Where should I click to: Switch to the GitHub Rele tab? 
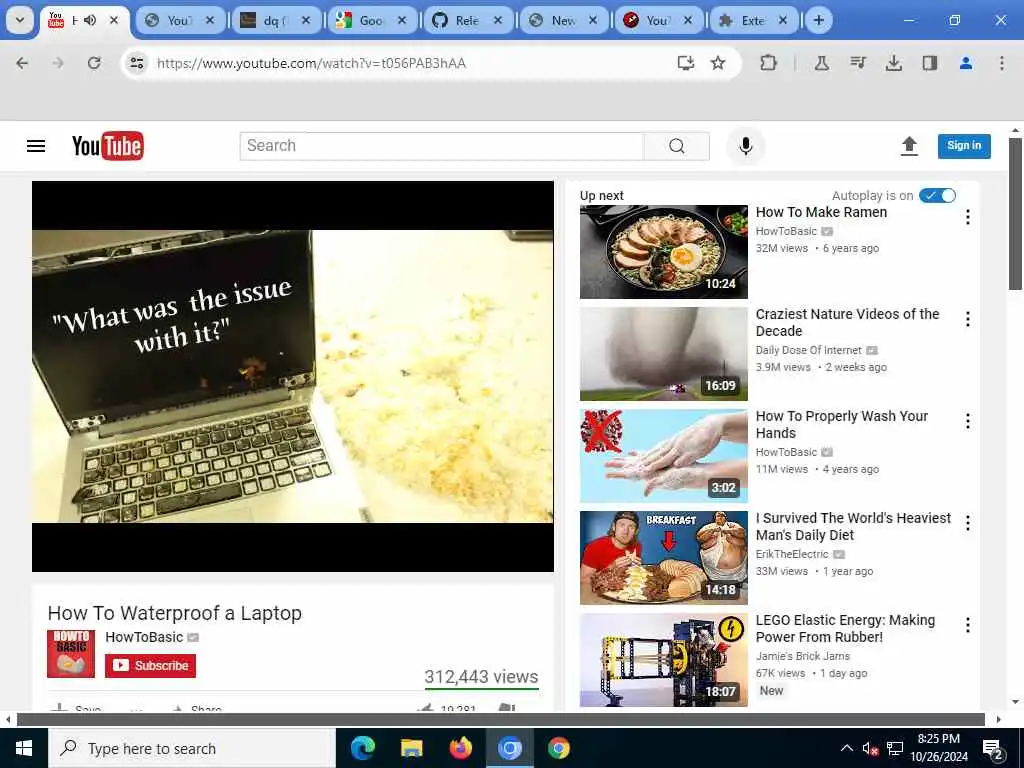tap(468, 20)
